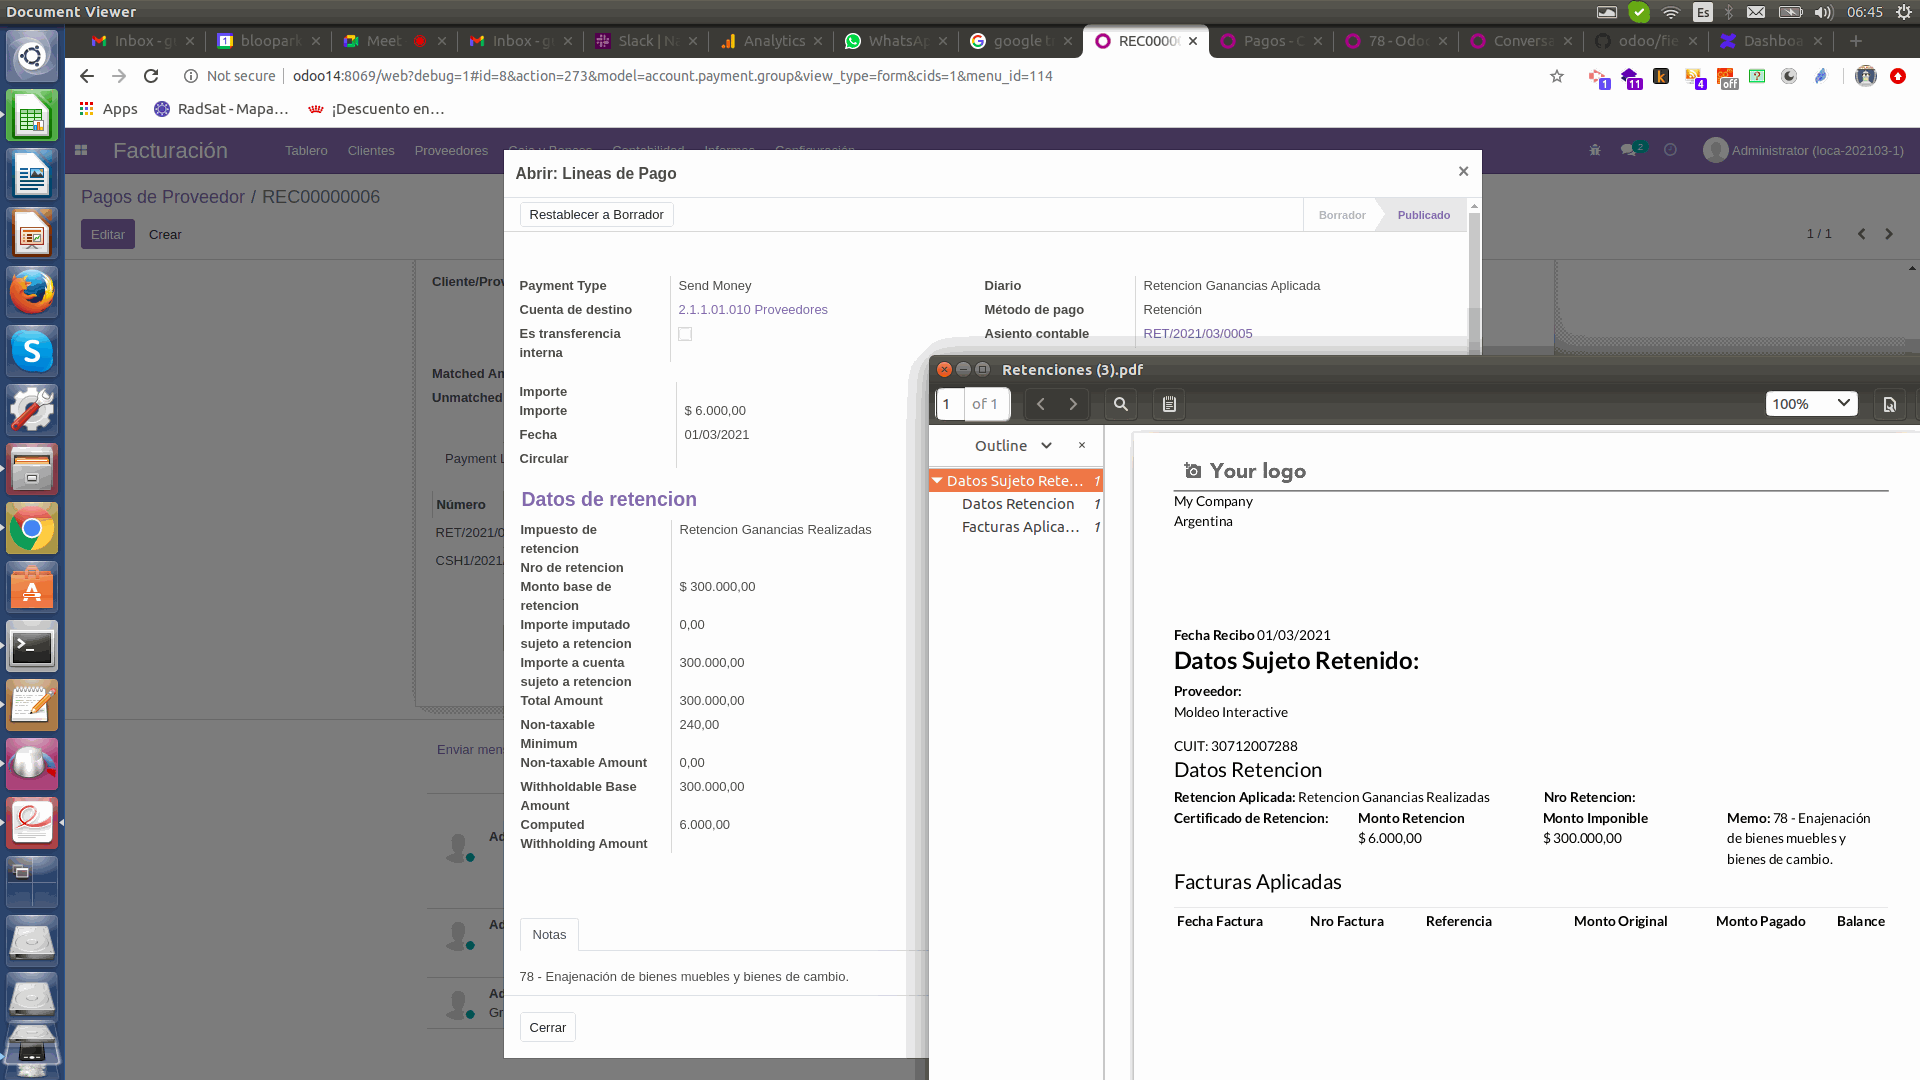1920x1080 pixels.
Task: Open Terminal from the dock
Action: point(32,647)
